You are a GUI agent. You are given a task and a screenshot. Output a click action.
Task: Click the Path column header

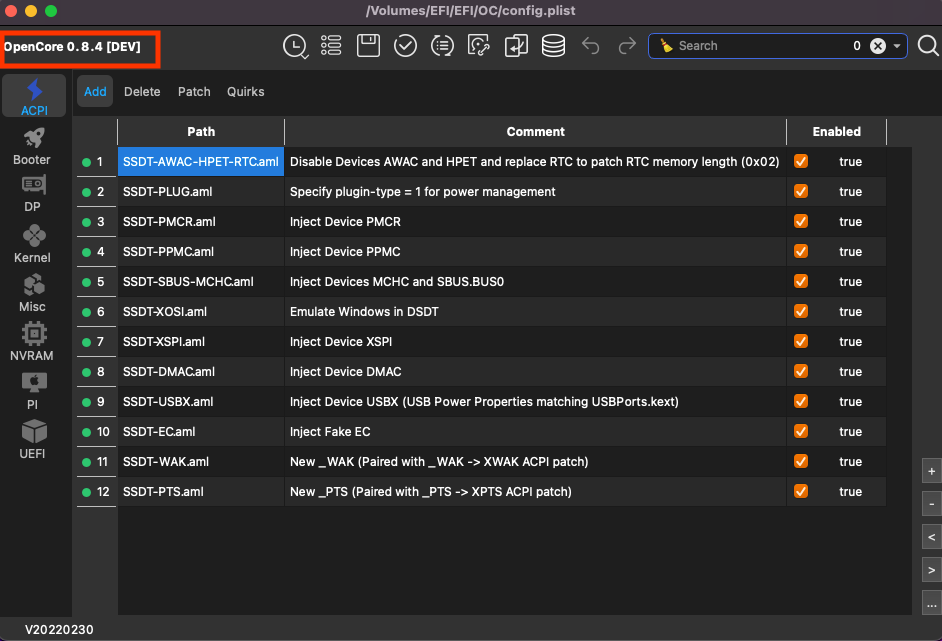pyautogui.click(x=201, y=132)
